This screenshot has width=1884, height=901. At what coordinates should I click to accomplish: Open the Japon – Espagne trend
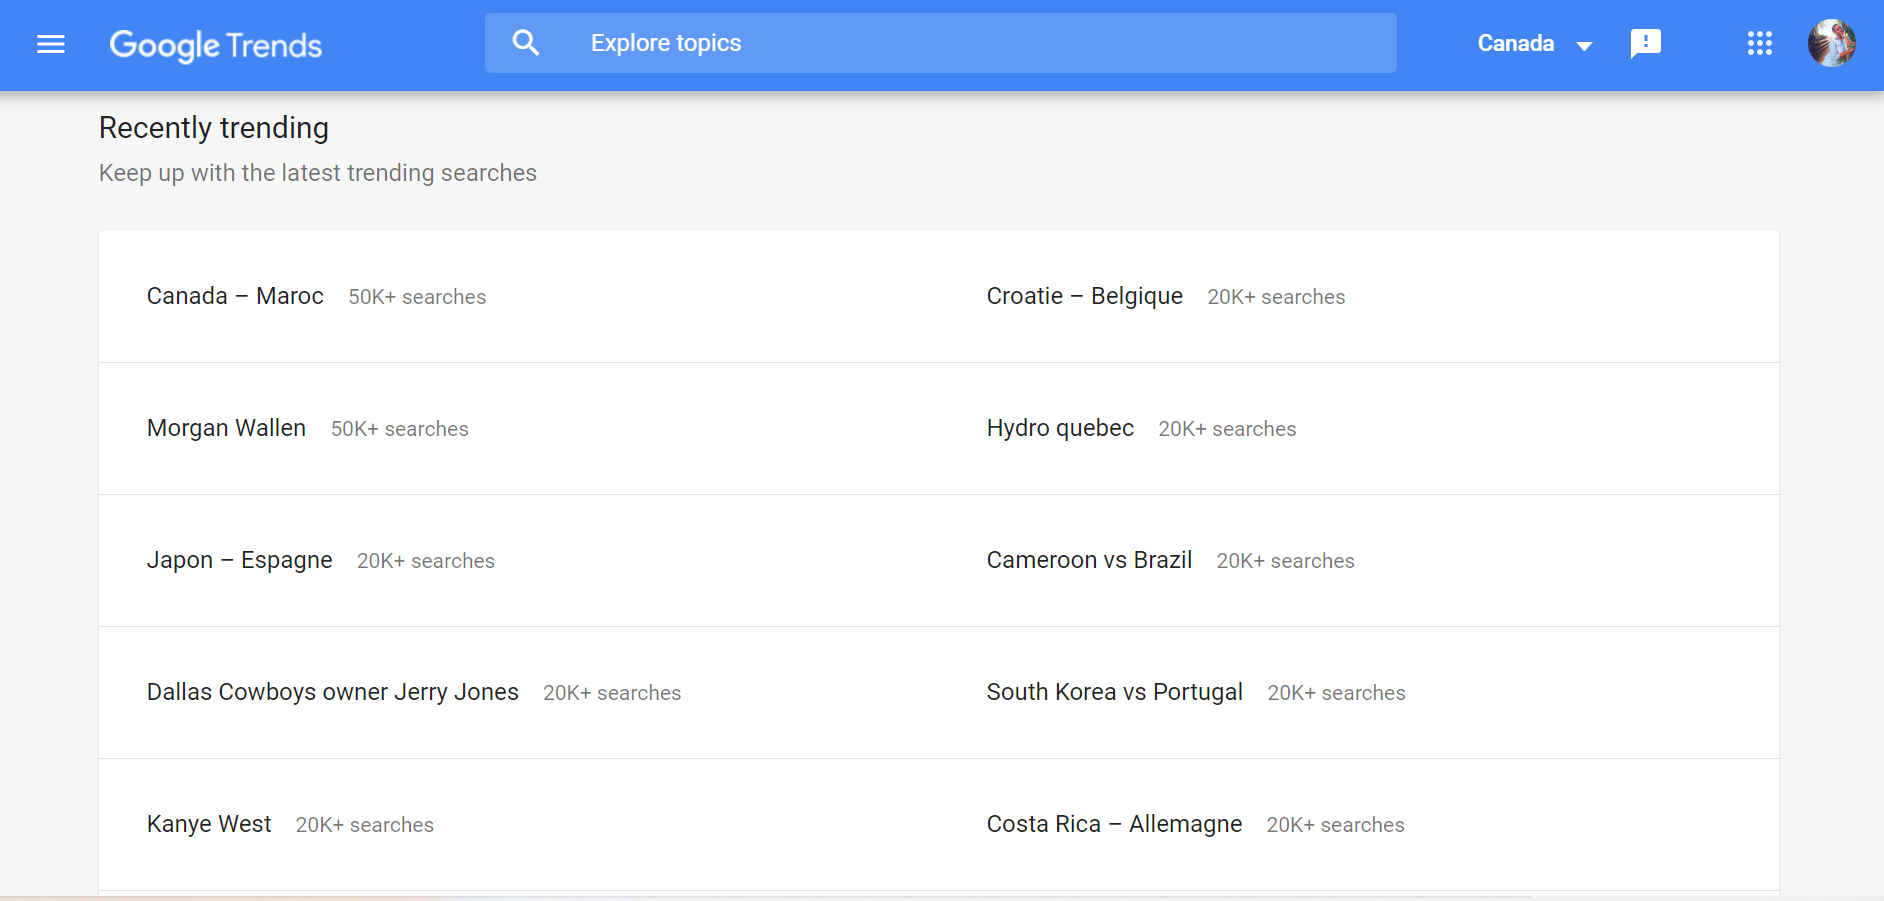point(240,560)
